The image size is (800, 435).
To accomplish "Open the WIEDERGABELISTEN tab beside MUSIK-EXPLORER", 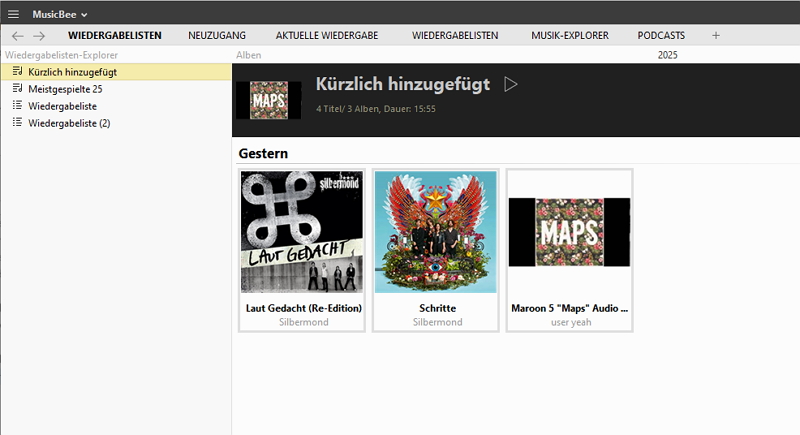I will click(x=455, y=36).
